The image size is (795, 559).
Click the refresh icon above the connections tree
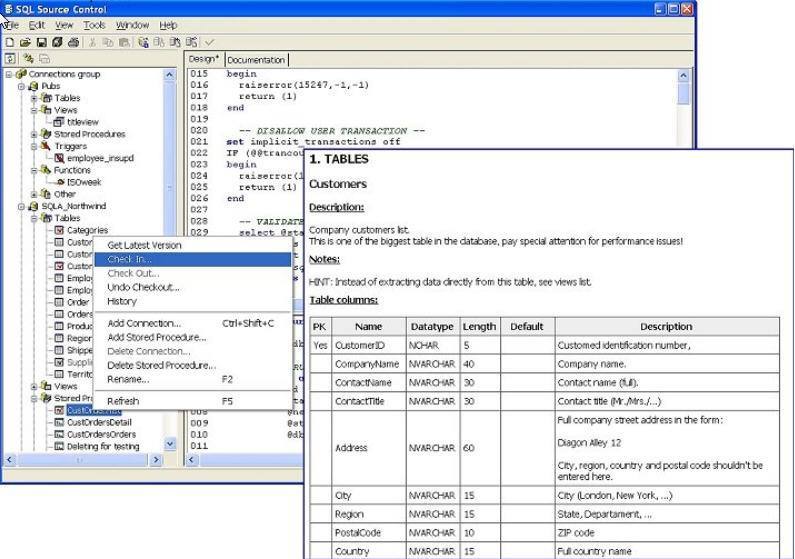pos(9,59)
